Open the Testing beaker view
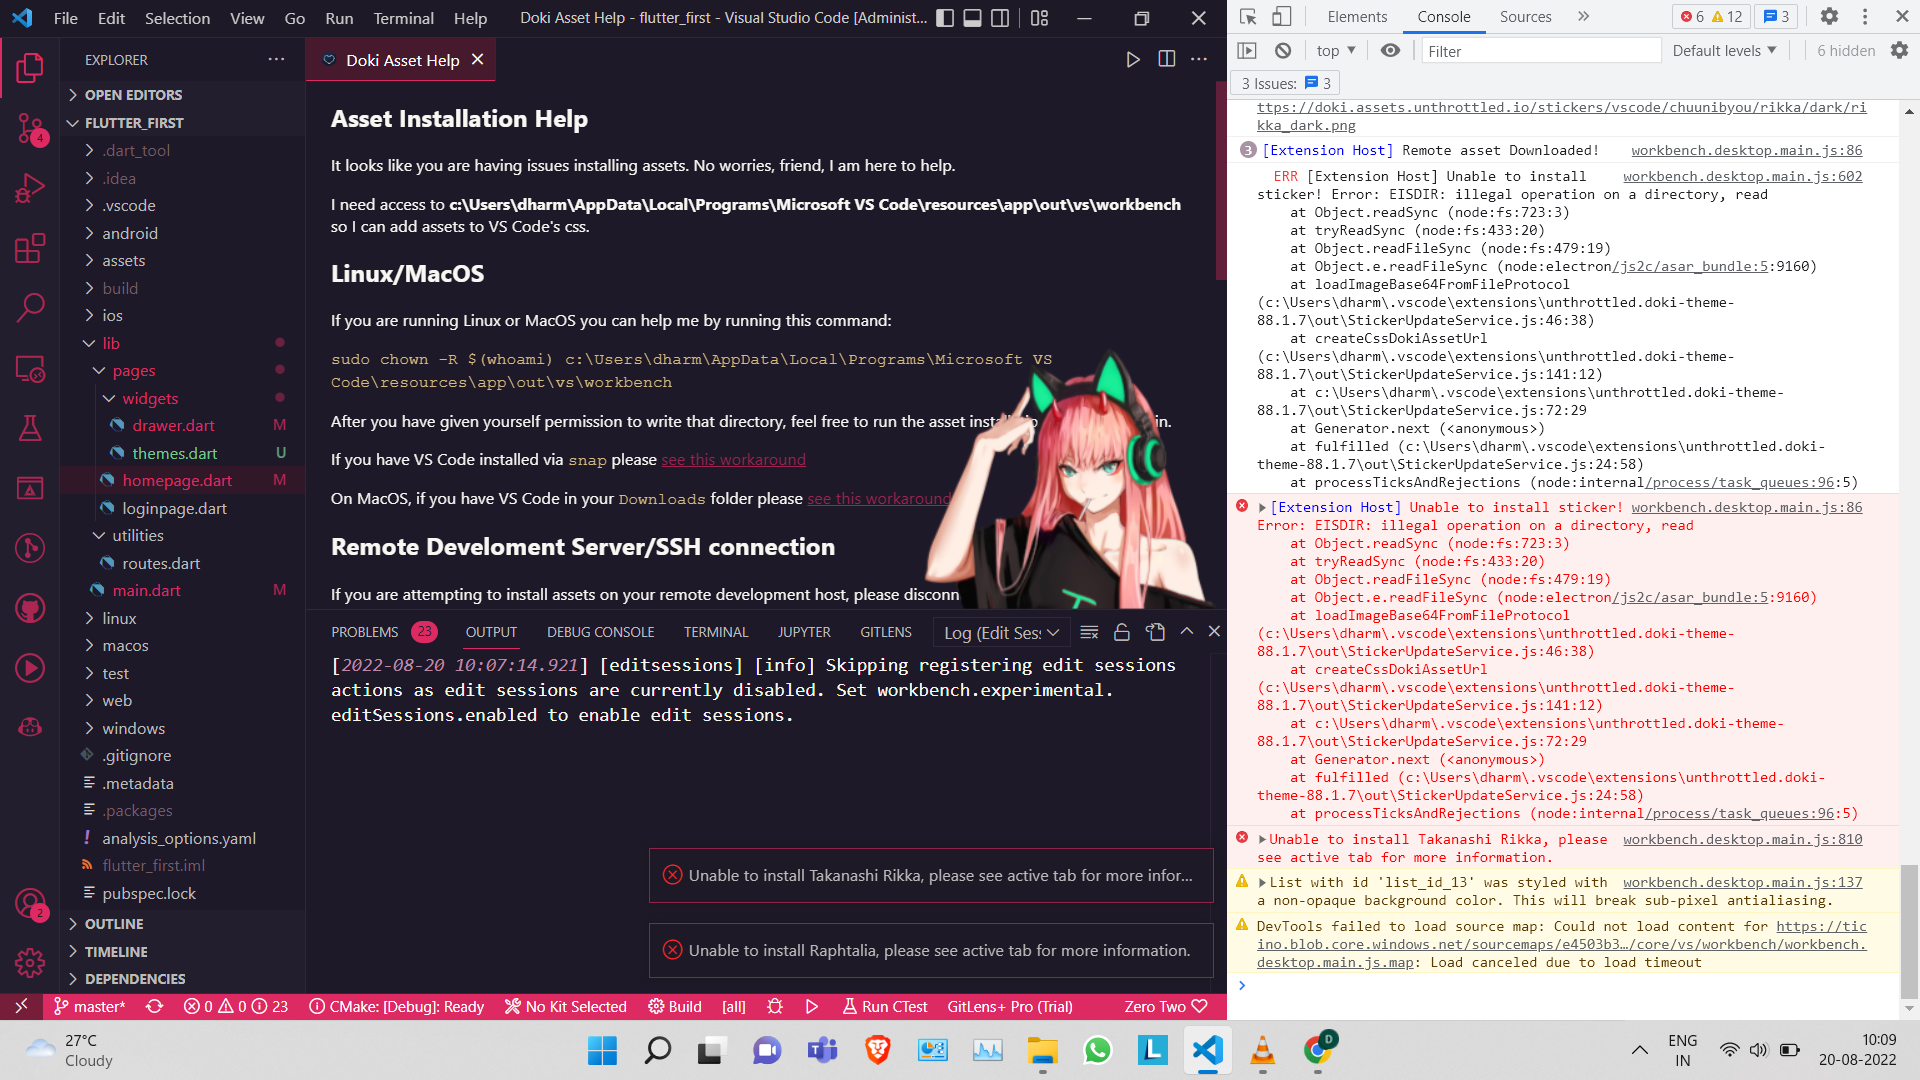1920x1080 pixels. click(x=30, y=428)
